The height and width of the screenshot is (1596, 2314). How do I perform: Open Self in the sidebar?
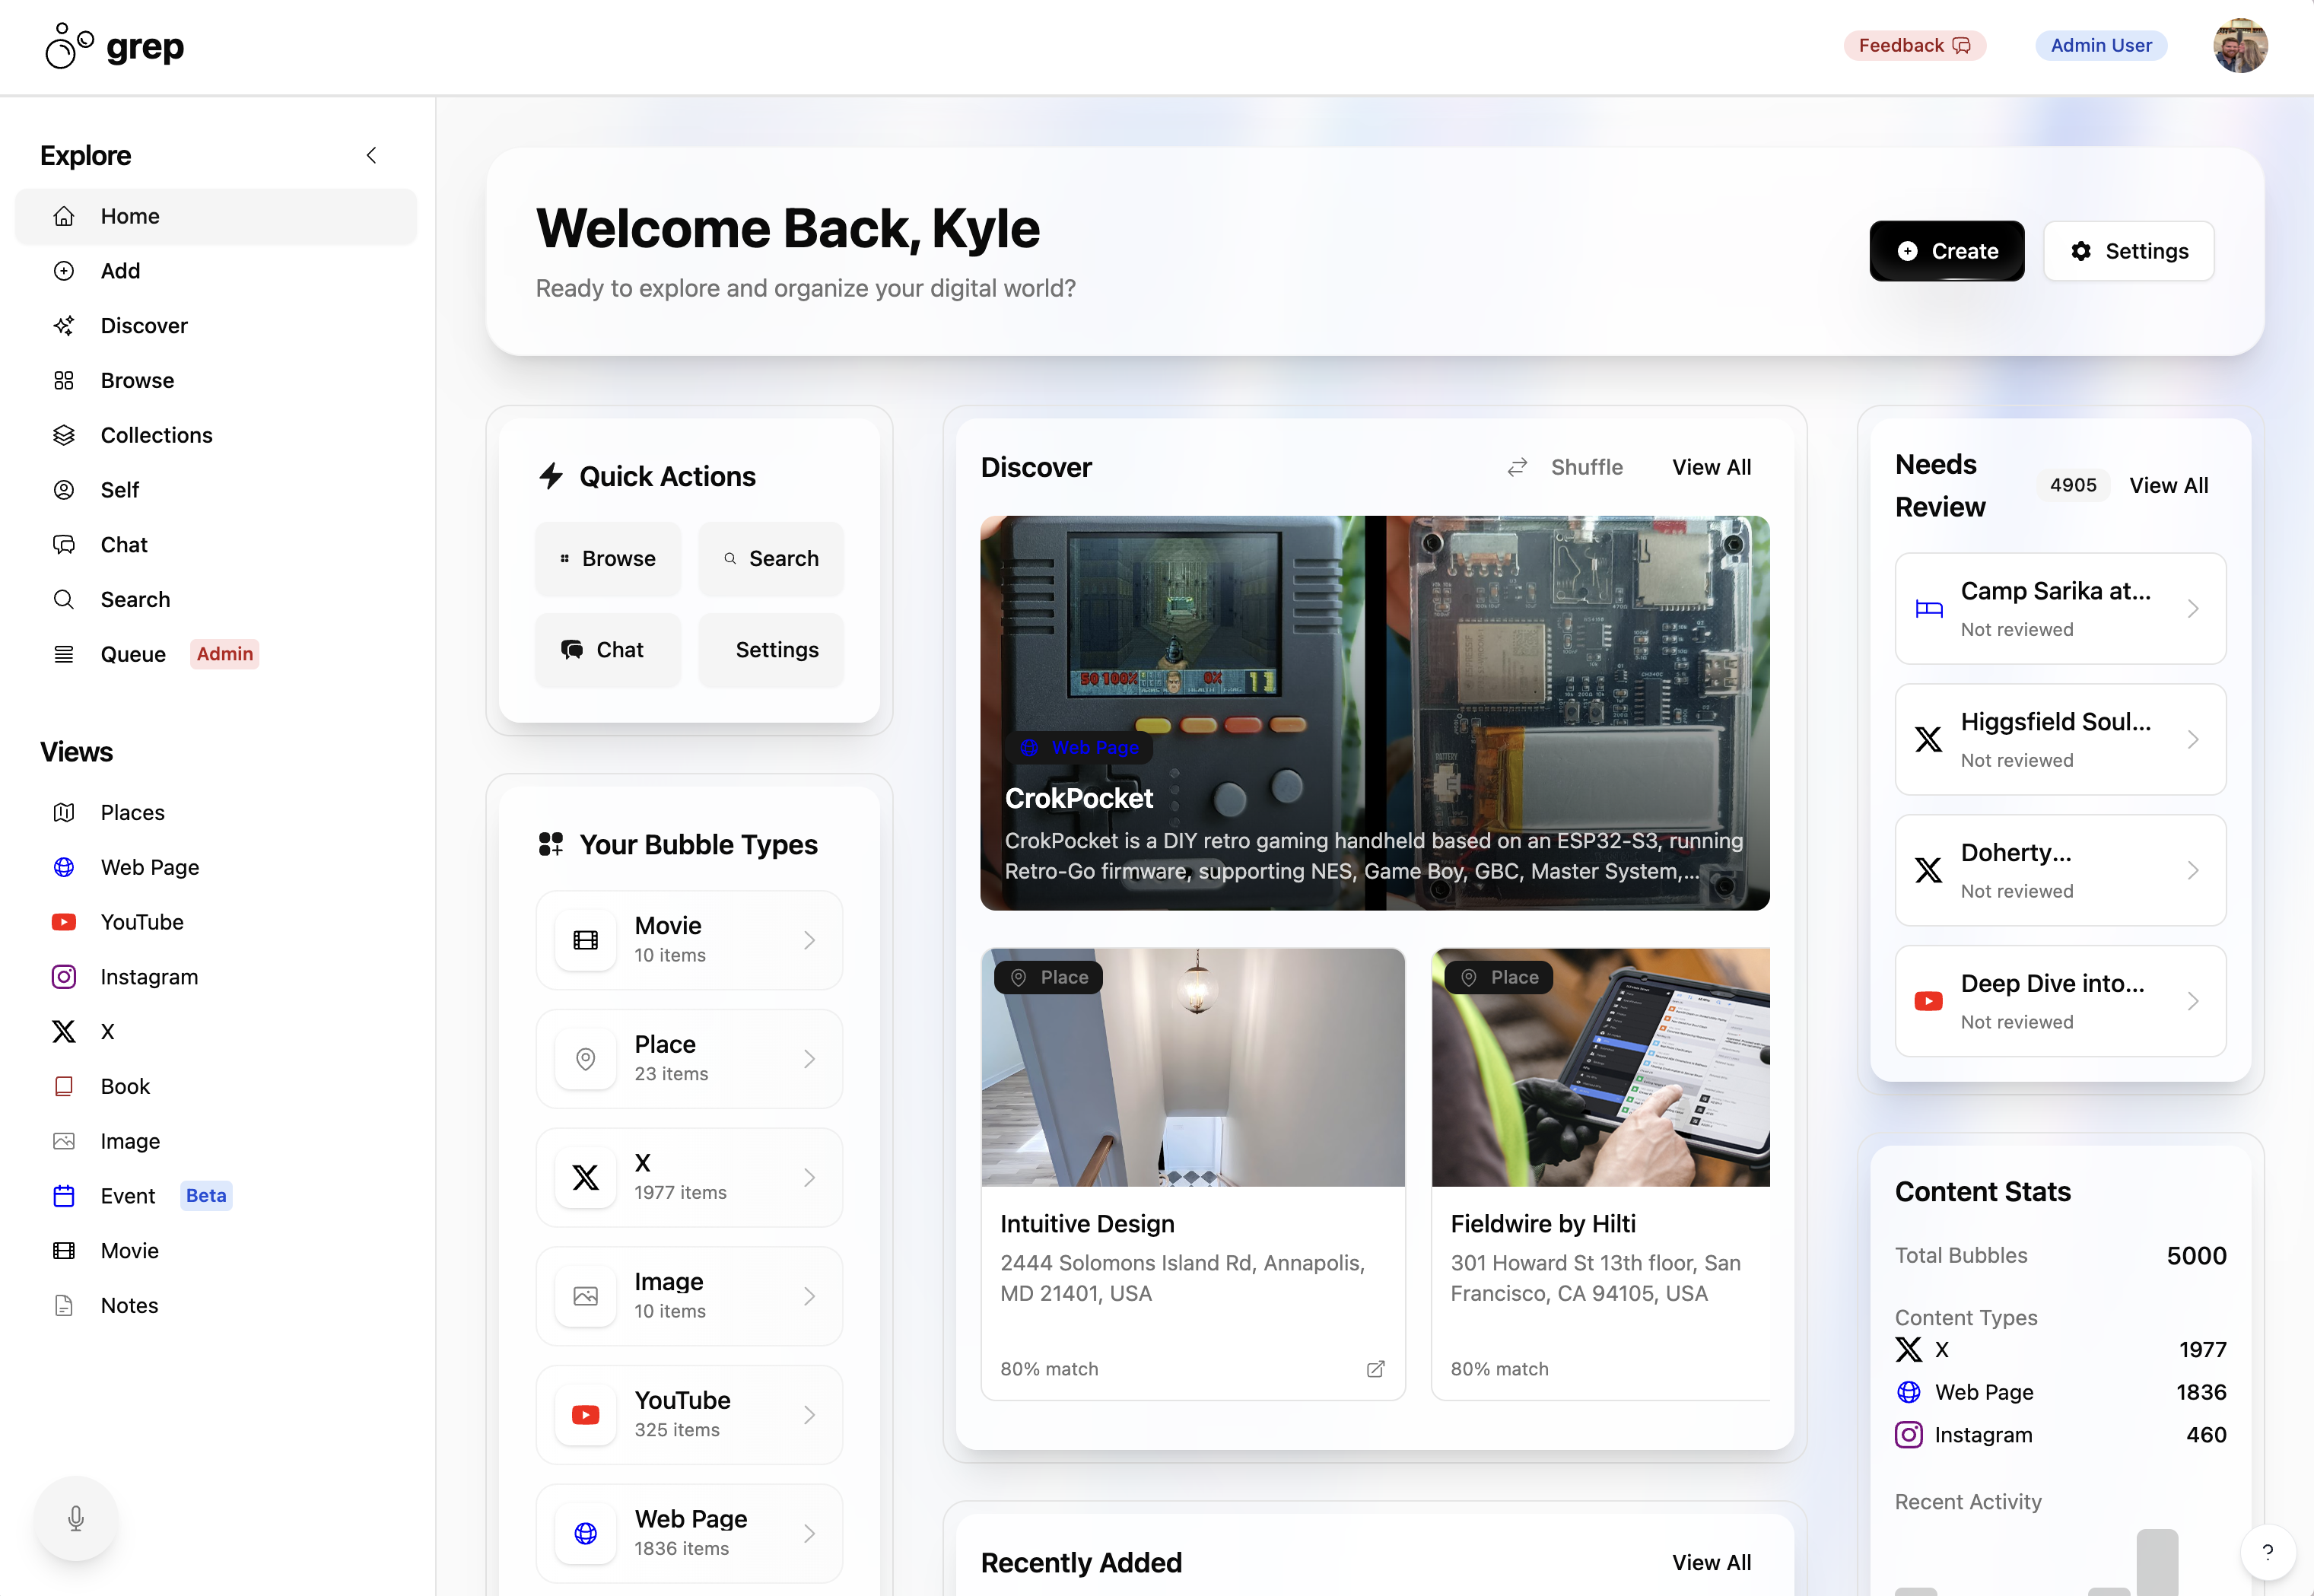(x=216, y=490)
